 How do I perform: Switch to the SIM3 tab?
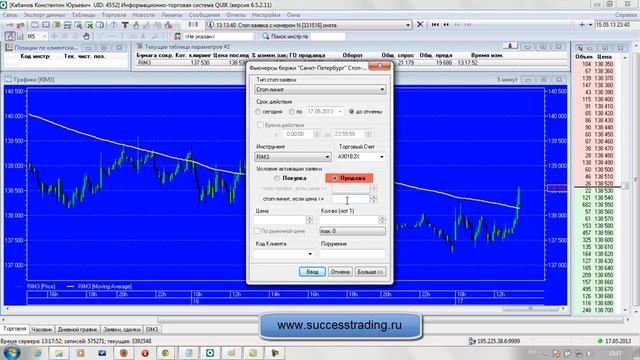(x=151, y=329)
